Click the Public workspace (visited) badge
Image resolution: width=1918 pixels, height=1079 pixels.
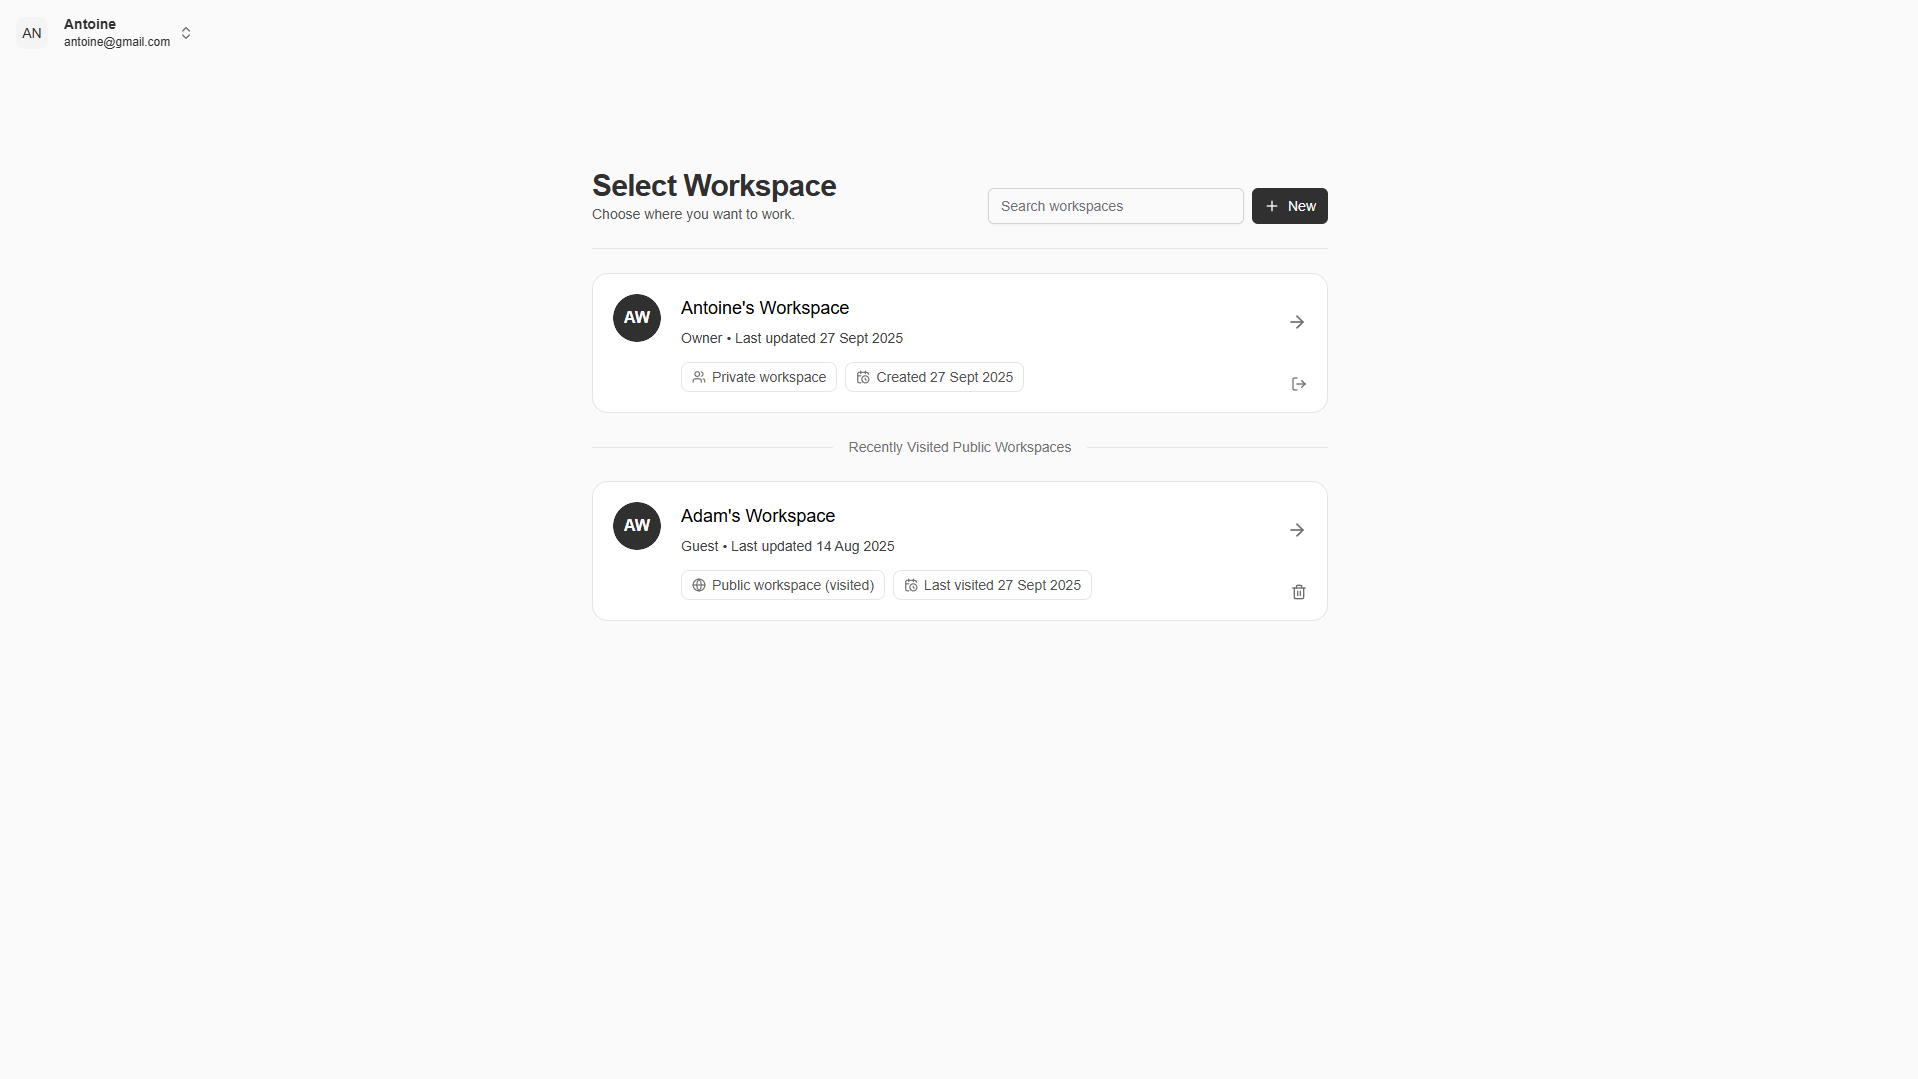pyautogui.click(x=783, y=585)
